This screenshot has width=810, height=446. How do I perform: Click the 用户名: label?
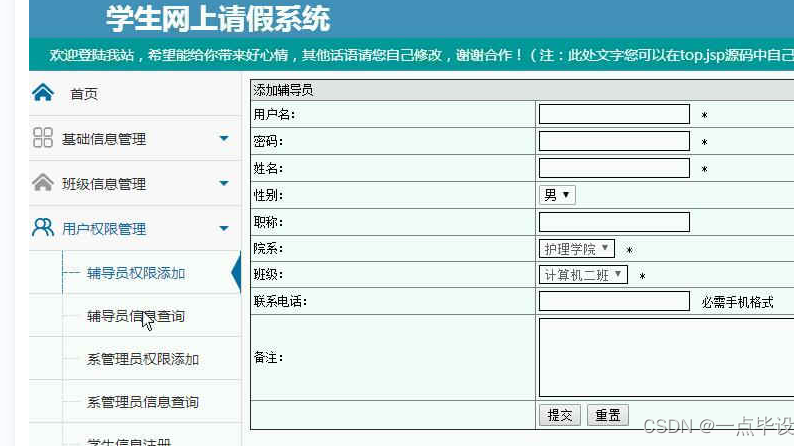(274, 114)
